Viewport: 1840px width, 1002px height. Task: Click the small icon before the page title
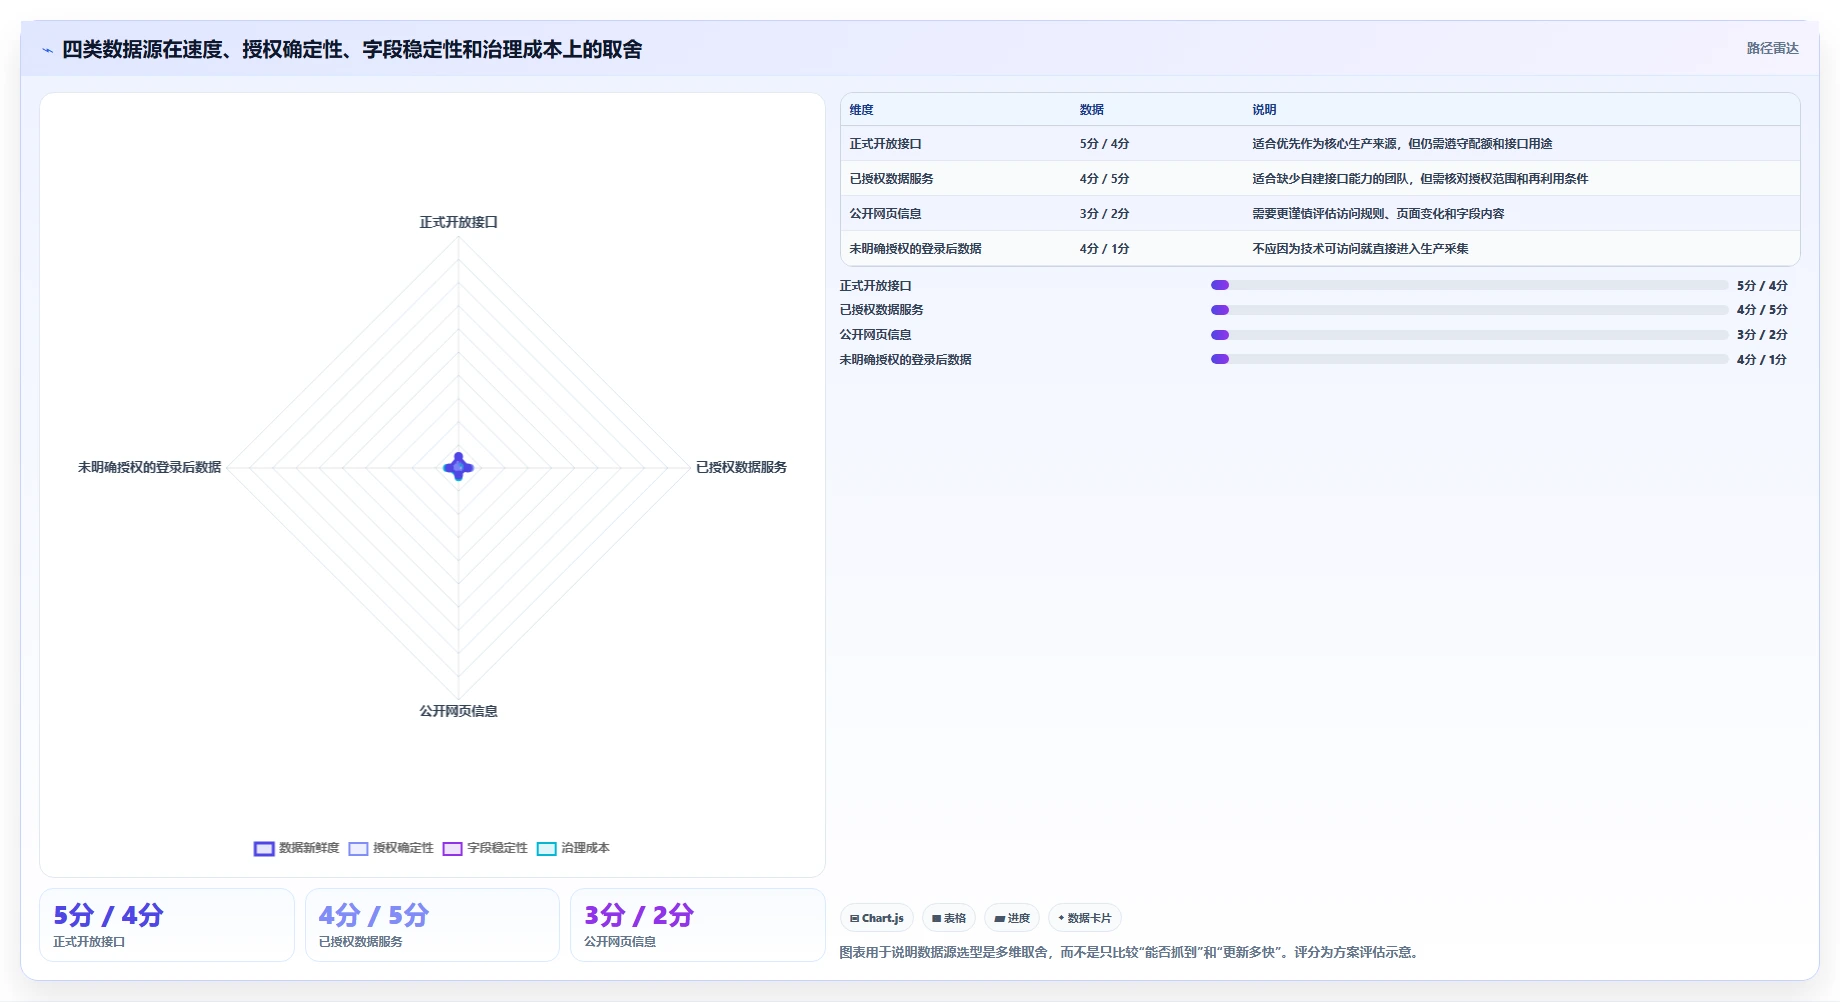pos(47,50)
